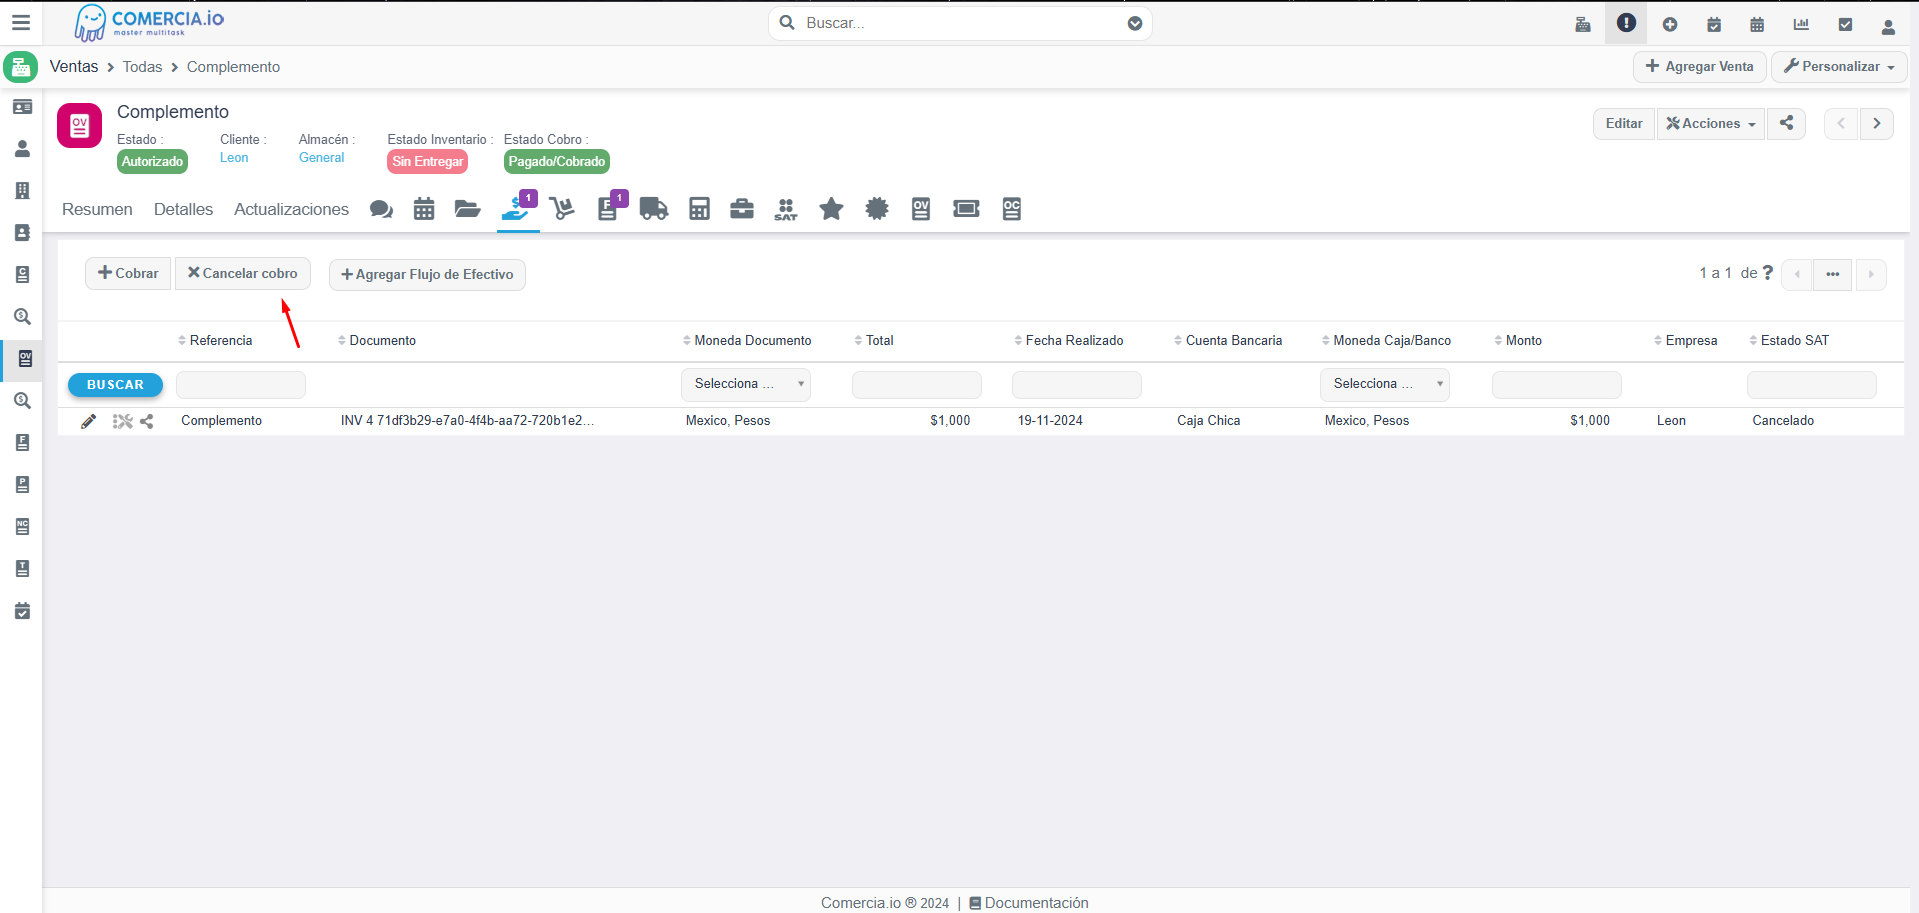Viewport: 1919px width, 913px height.
Task: Sort table by Fecha Realizado column
Action: click(x=1069, y=341)
